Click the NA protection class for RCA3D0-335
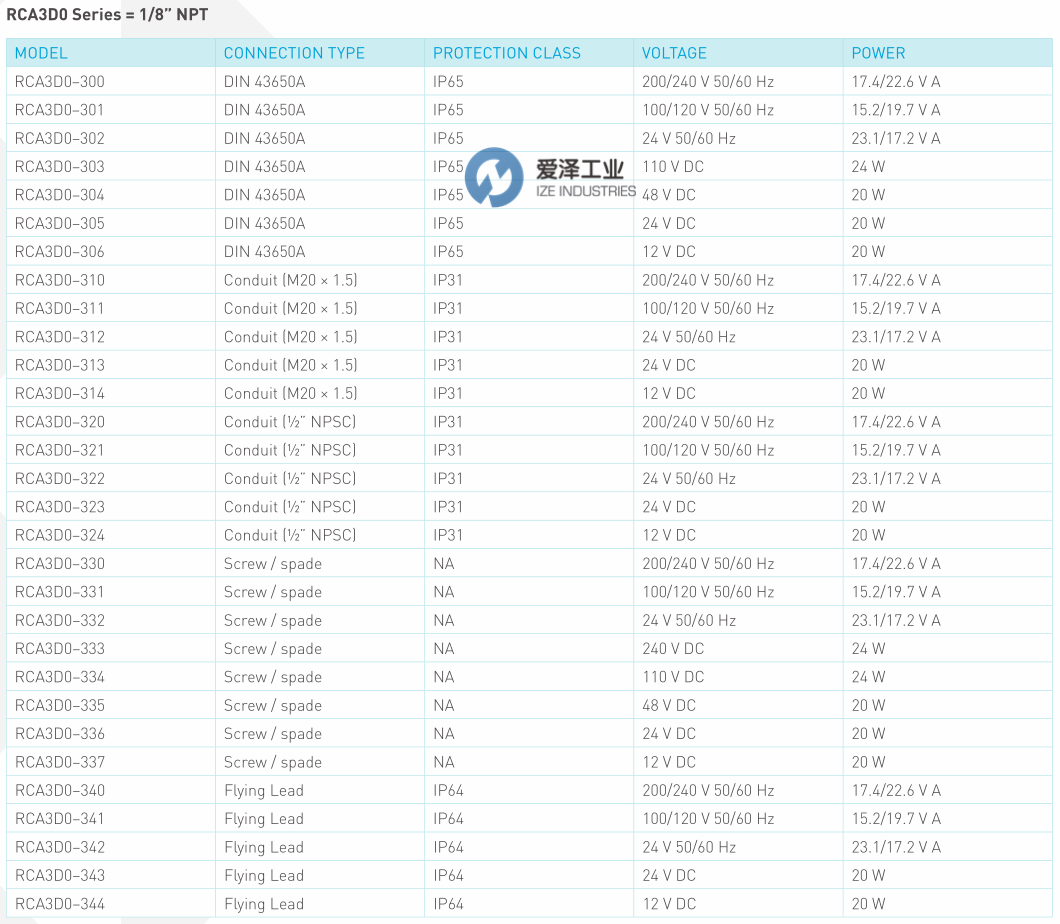Image resolution: width=1060 pixels, height=924 pixels. pos(443,705)
